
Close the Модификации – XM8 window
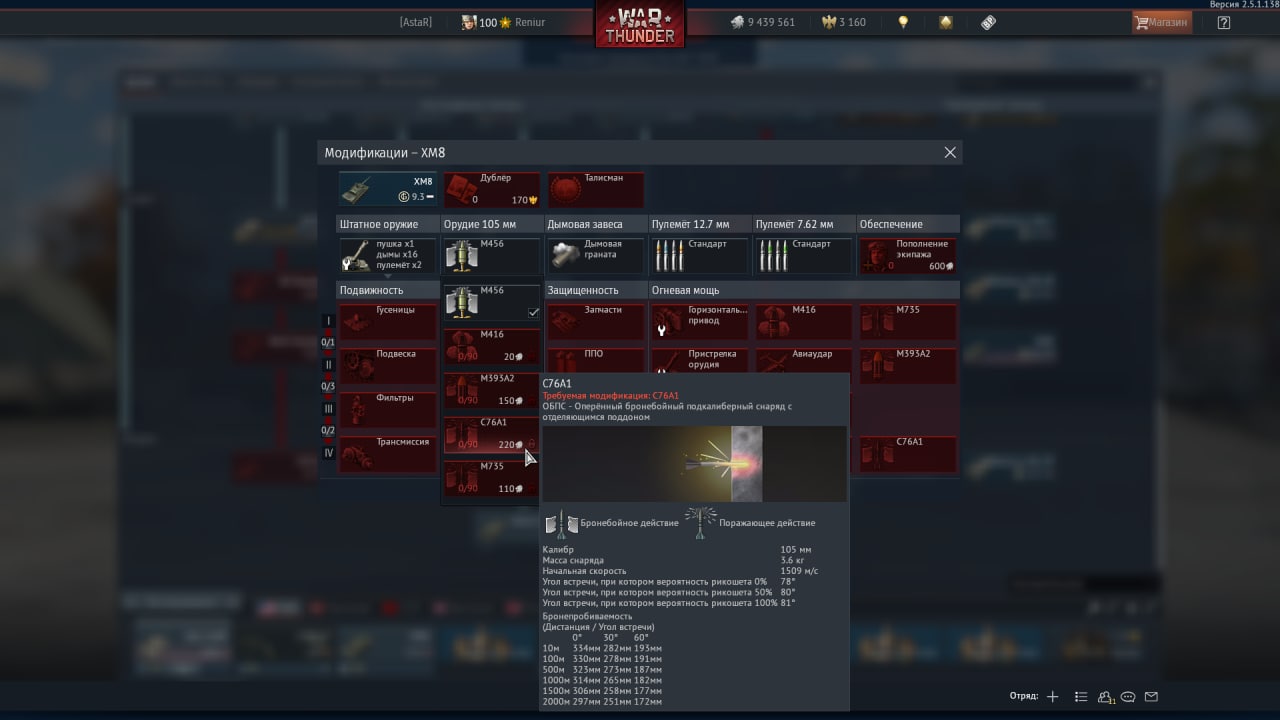pos(950,152)
